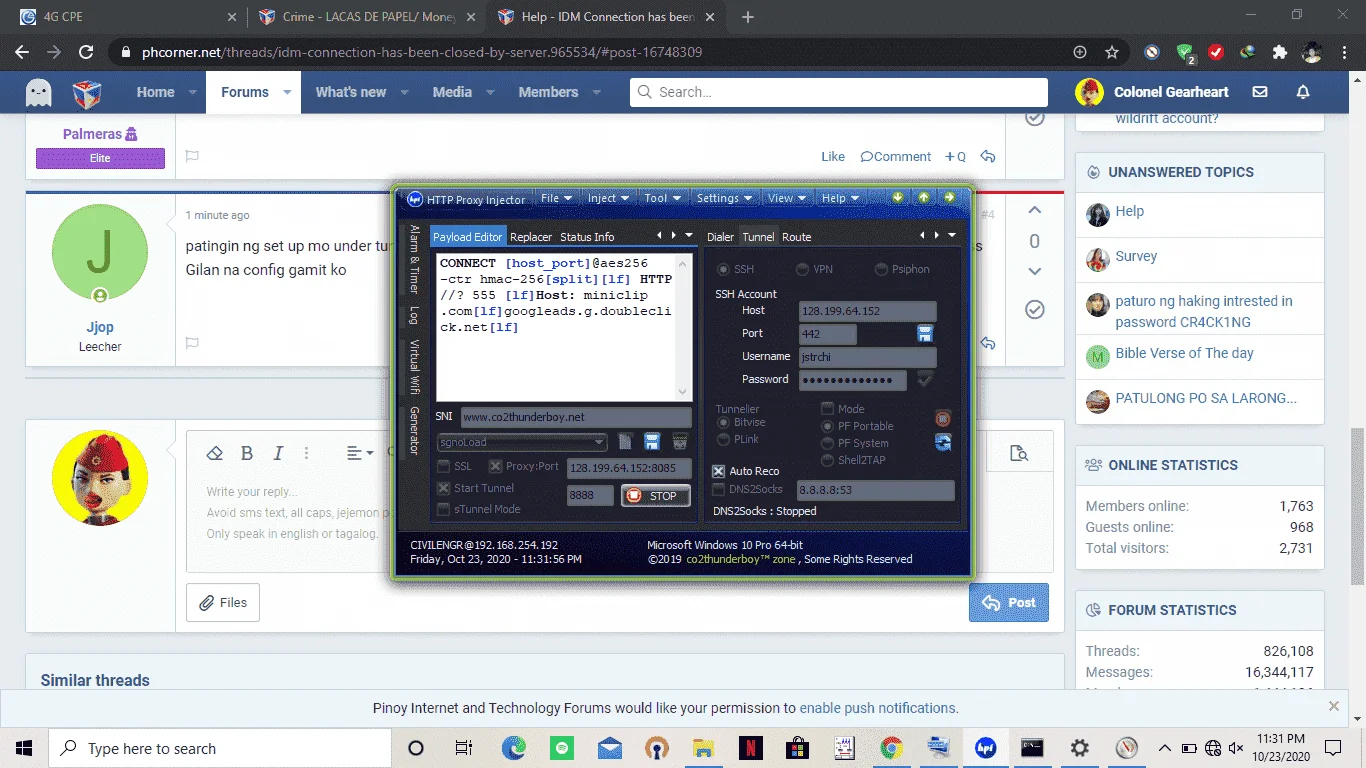Select the Psiphon radio button
Viewport: 1366px width, 768px height.
click(x=881, y=269)
